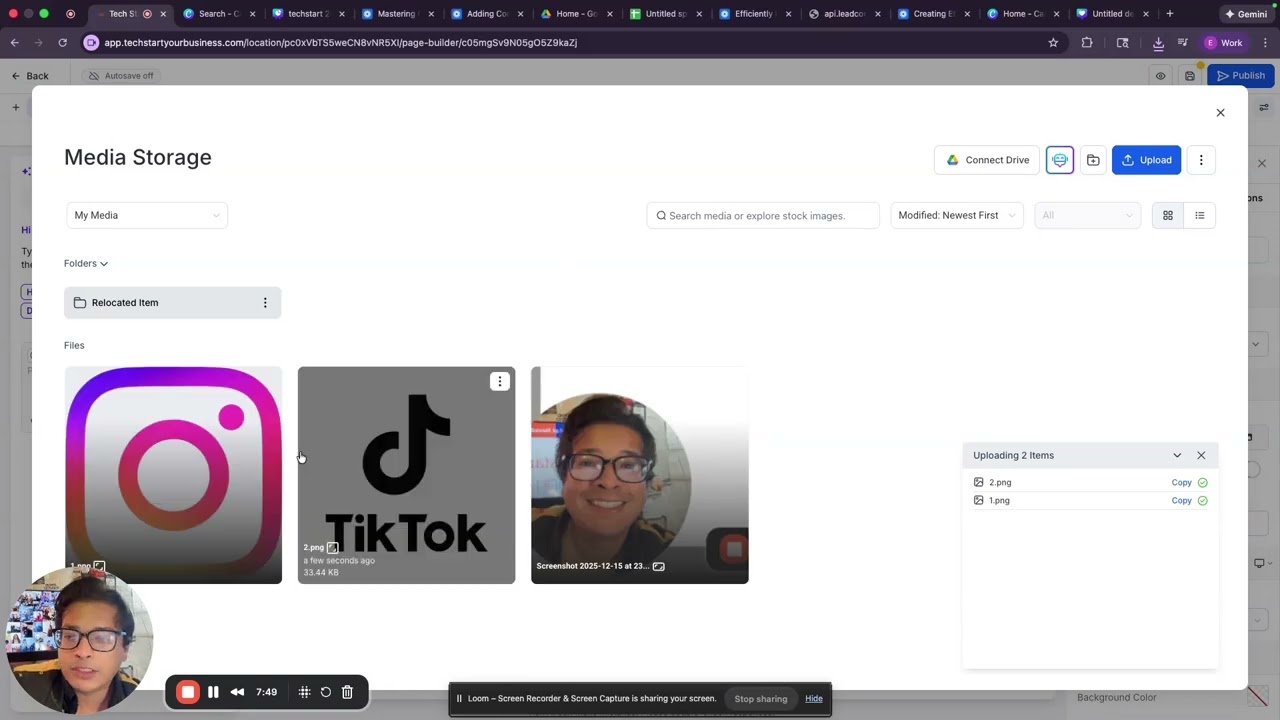The height and width of the screenshot is (720, 1280).
Task: Switch to the Creating E browser tab
Action: 932,14
